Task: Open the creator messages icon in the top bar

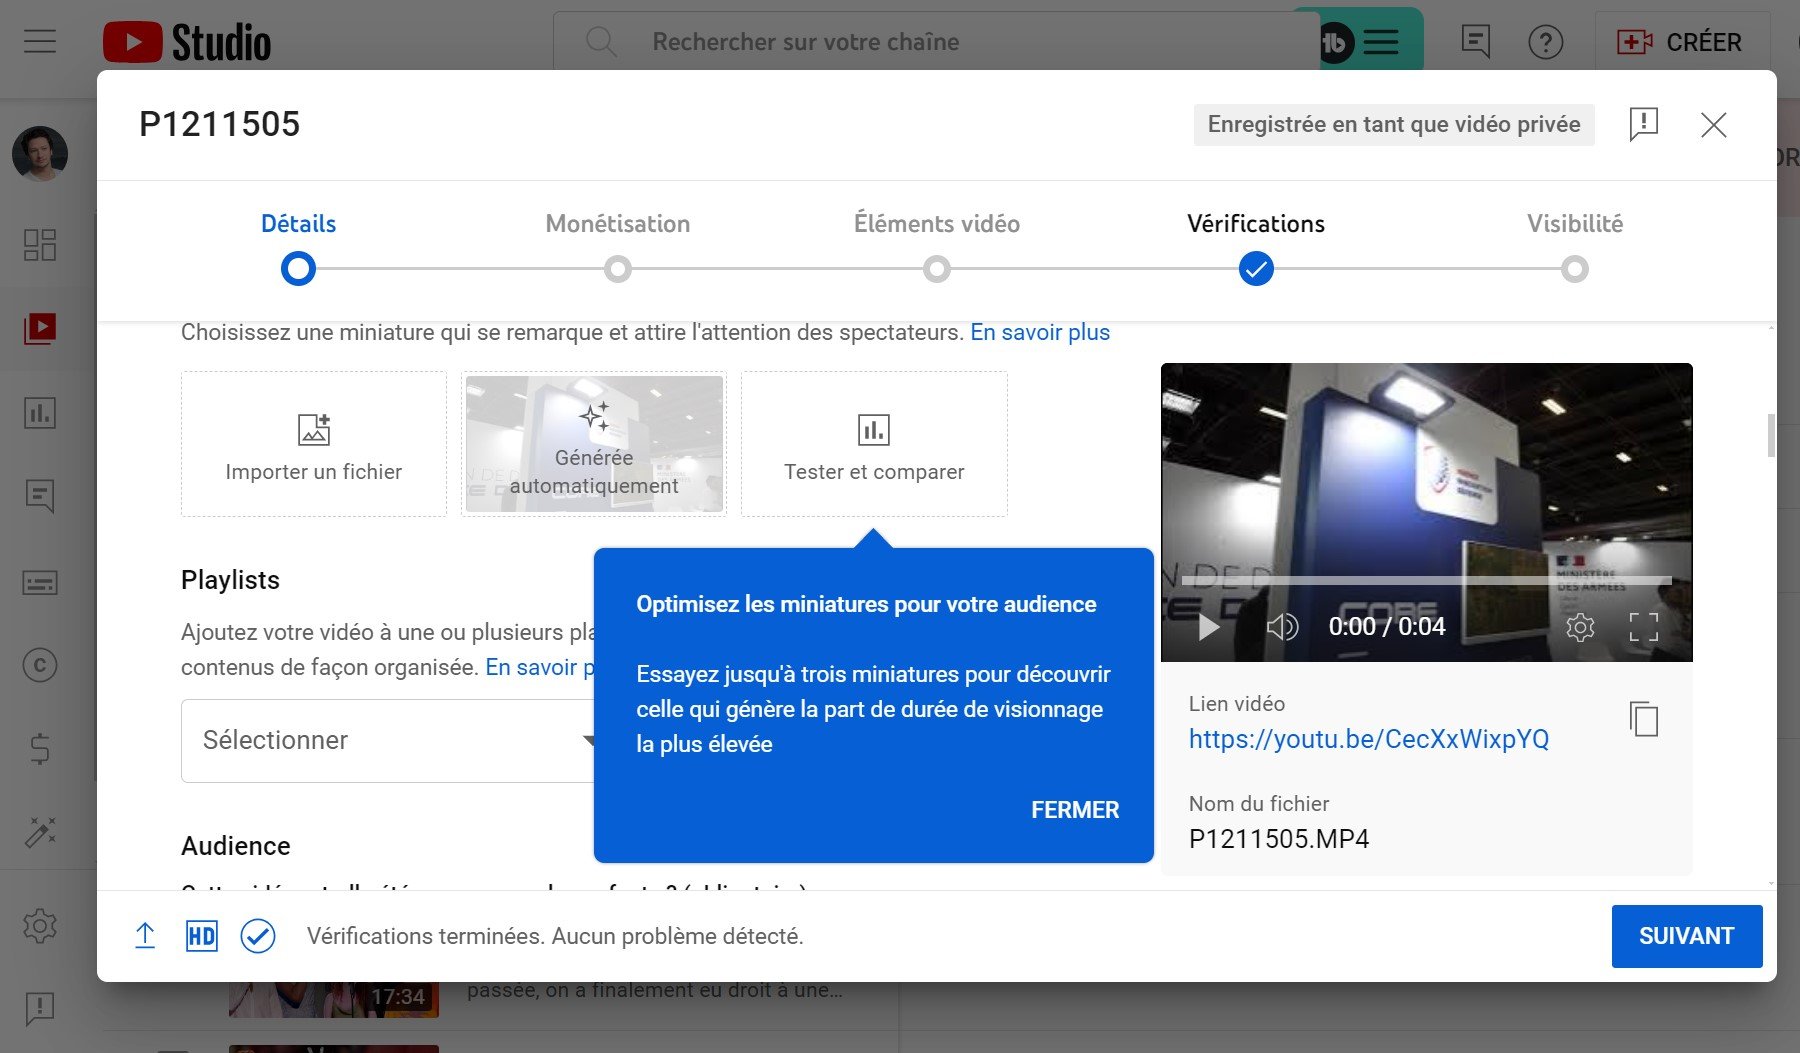Action: 1476,42
